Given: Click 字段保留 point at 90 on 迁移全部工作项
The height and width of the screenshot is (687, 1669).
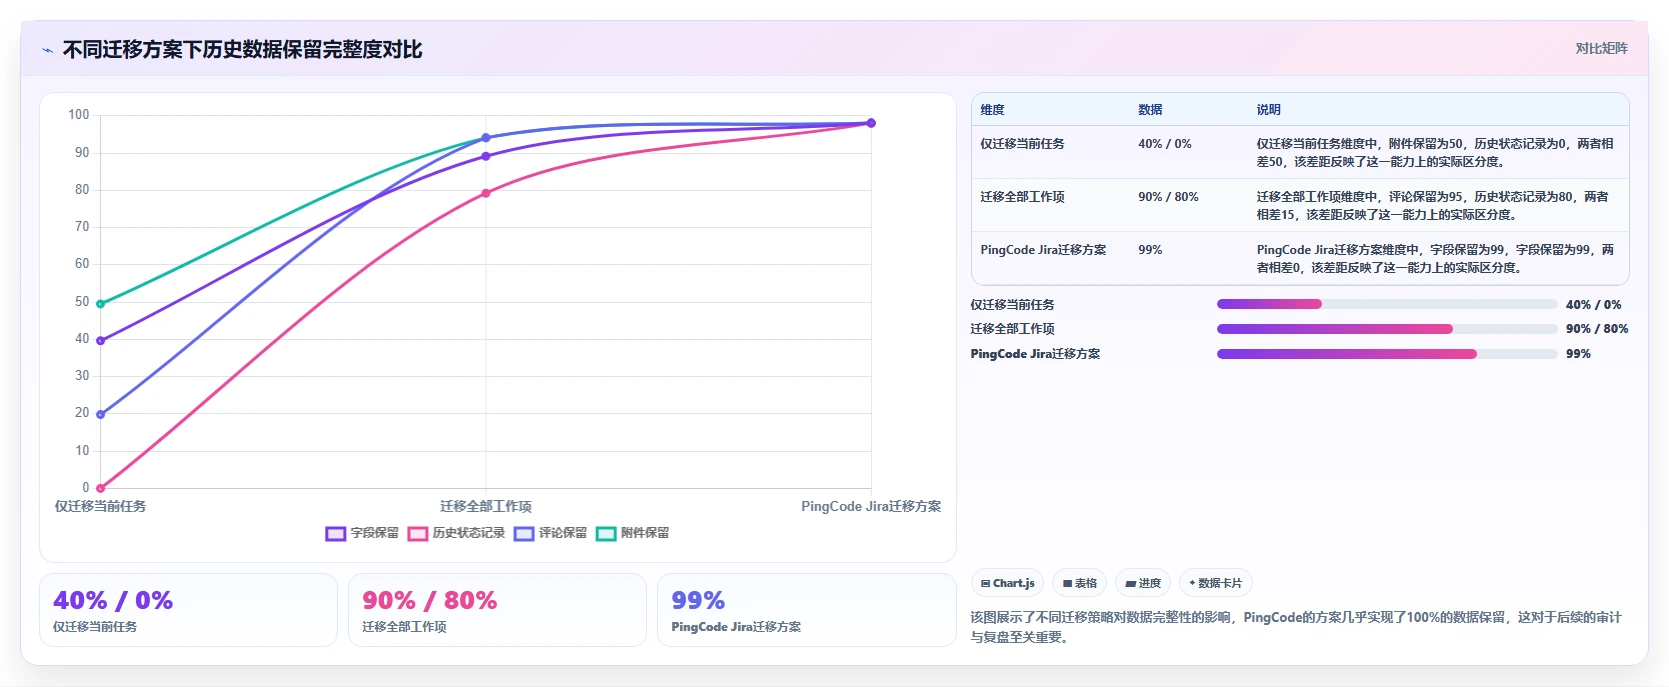Looking at the screenshot, I should (486, 156).
